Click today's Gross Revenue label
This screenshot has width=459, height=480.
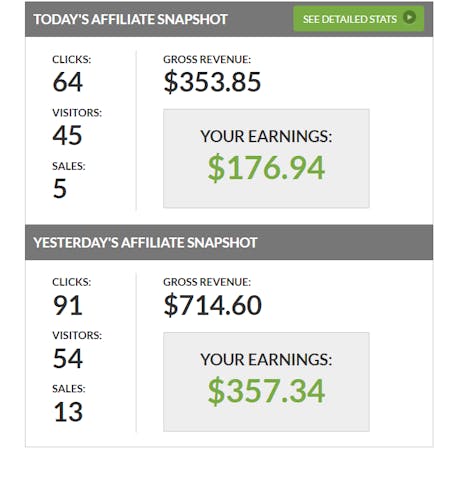tap(207, 60)
